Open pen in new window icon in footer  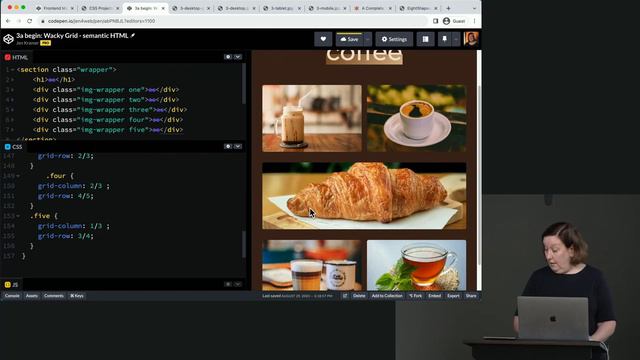click(345, 296)
